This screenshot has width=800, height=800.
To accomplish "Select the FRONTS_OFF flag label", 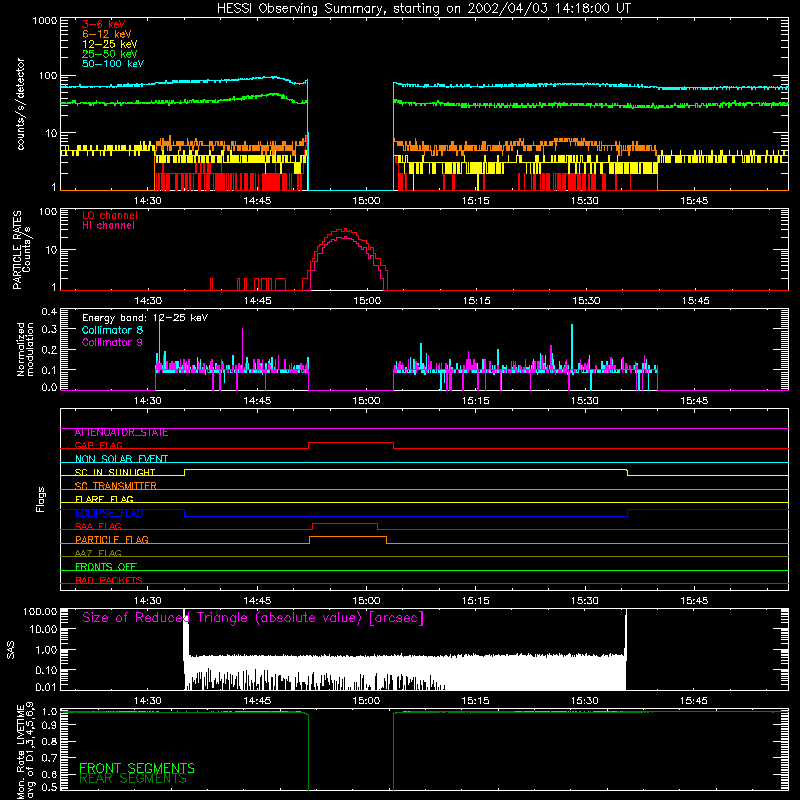I will 106,566.
